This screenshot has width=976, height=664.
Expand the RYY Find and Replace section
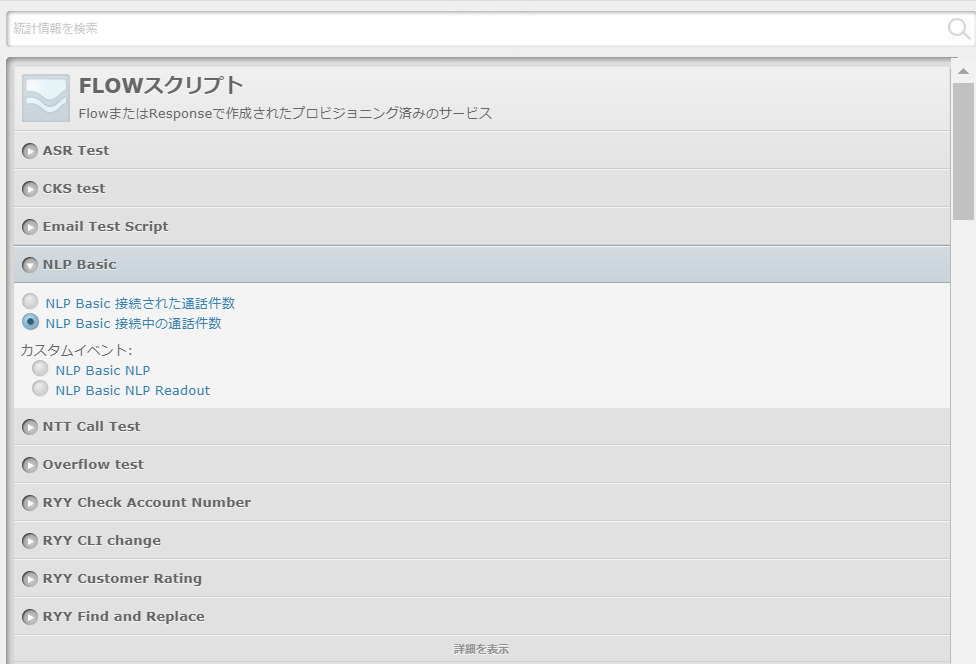point(482,616)
